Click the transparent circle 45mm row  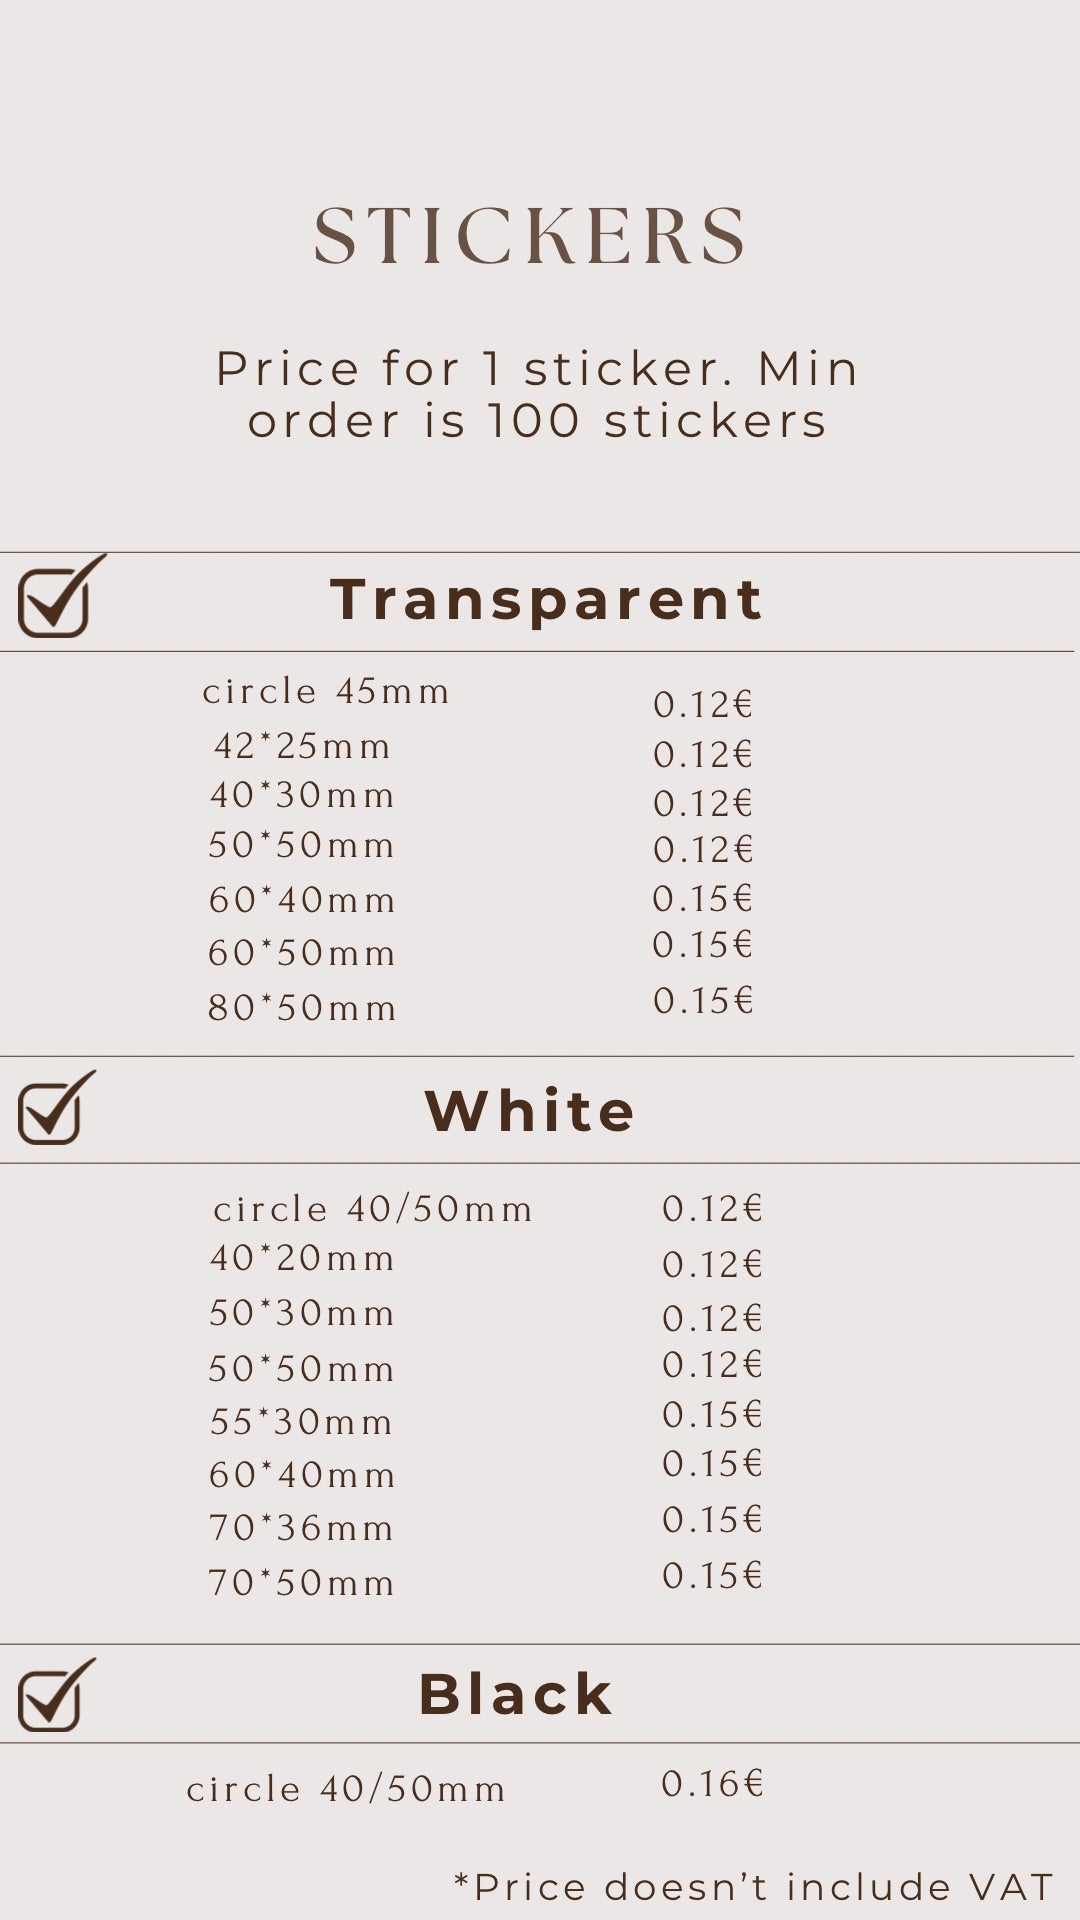[x=326, y=691]
